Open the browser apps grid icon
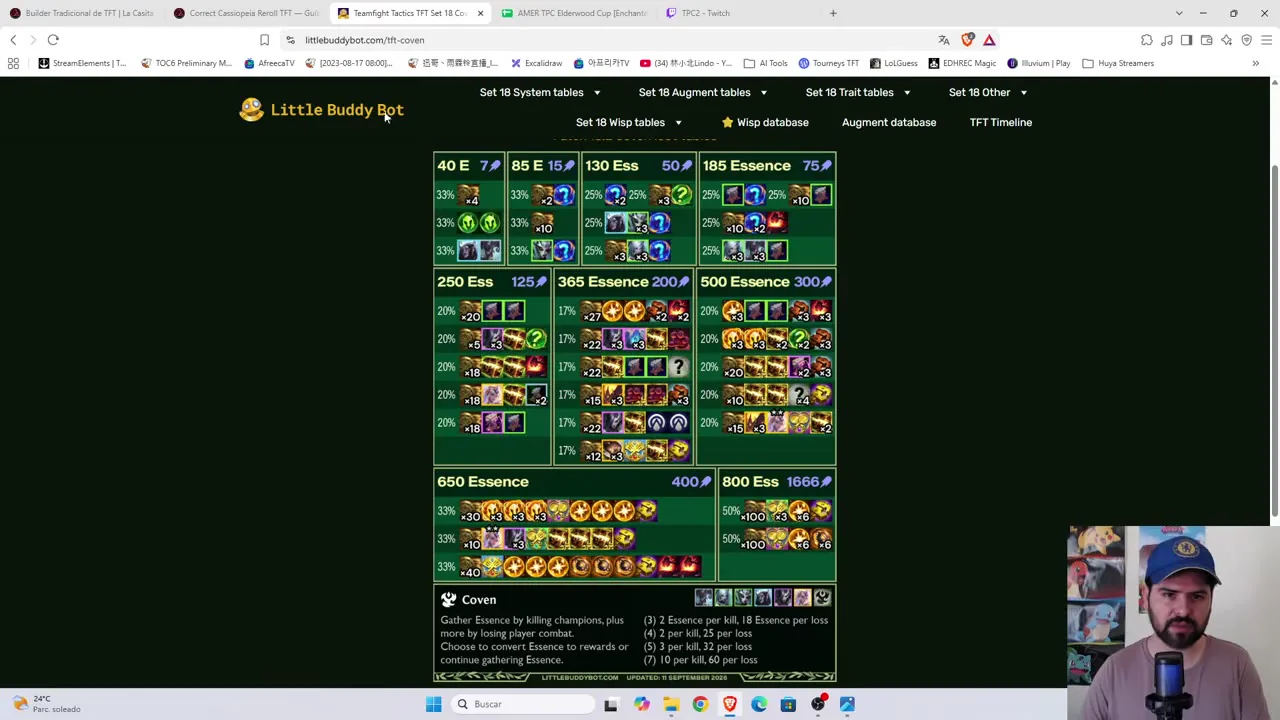1280x720 pixels. click(x=13, y=63)
